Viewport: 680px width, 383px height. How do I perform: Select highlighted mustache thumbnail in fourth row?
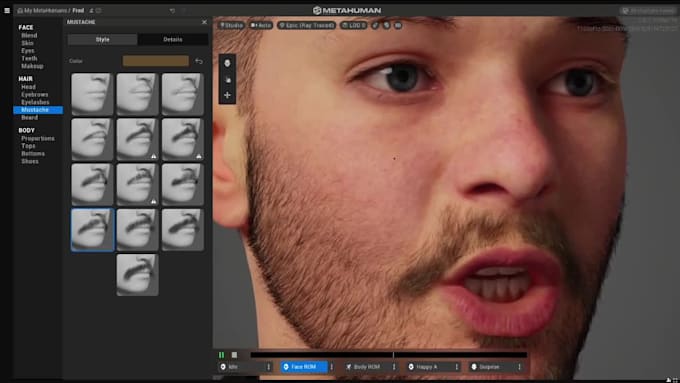[x=92, y=230]
